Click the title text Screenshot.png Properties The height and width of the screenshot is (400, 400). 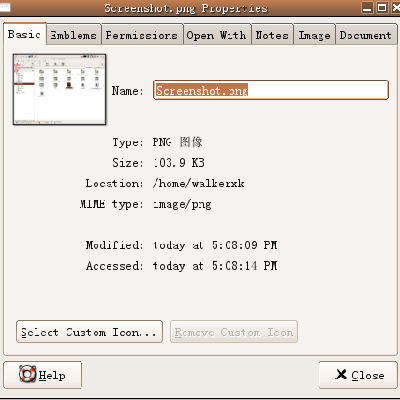coord(186,8)
